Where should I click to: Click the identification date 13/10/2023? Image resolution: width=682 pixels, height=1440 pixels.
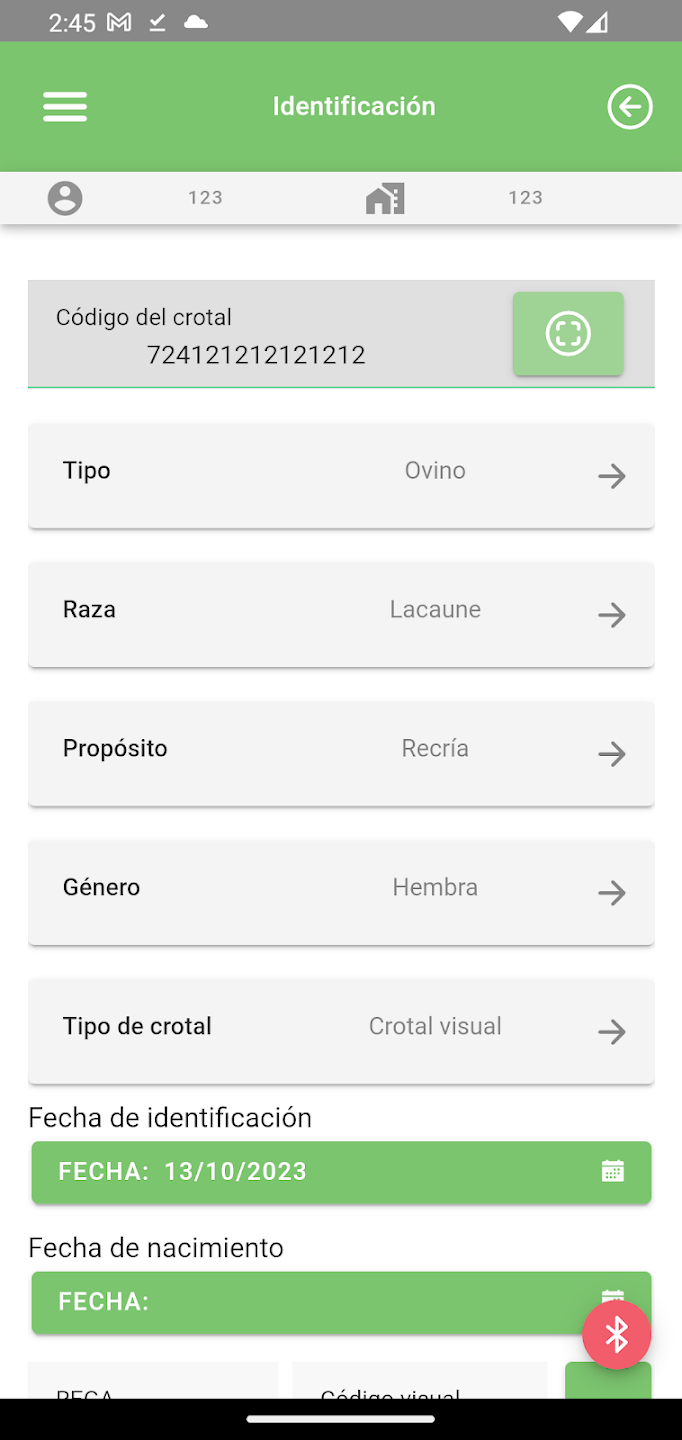point(235,1172)
